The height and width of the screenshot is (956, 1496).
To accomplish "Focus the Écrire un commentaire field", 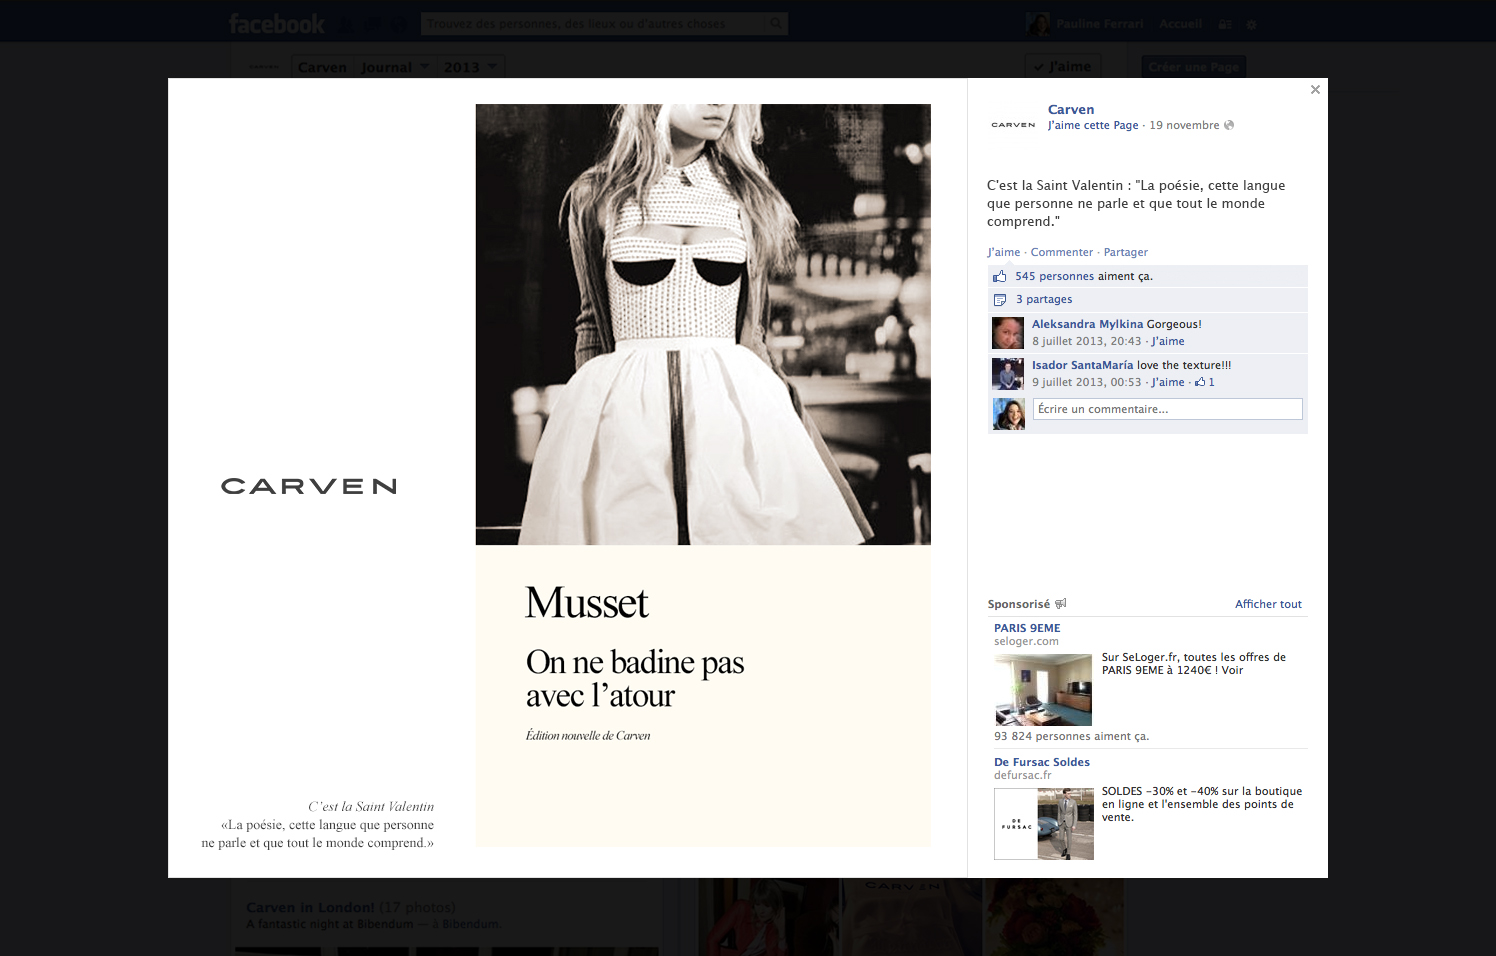I will 1167,409.
